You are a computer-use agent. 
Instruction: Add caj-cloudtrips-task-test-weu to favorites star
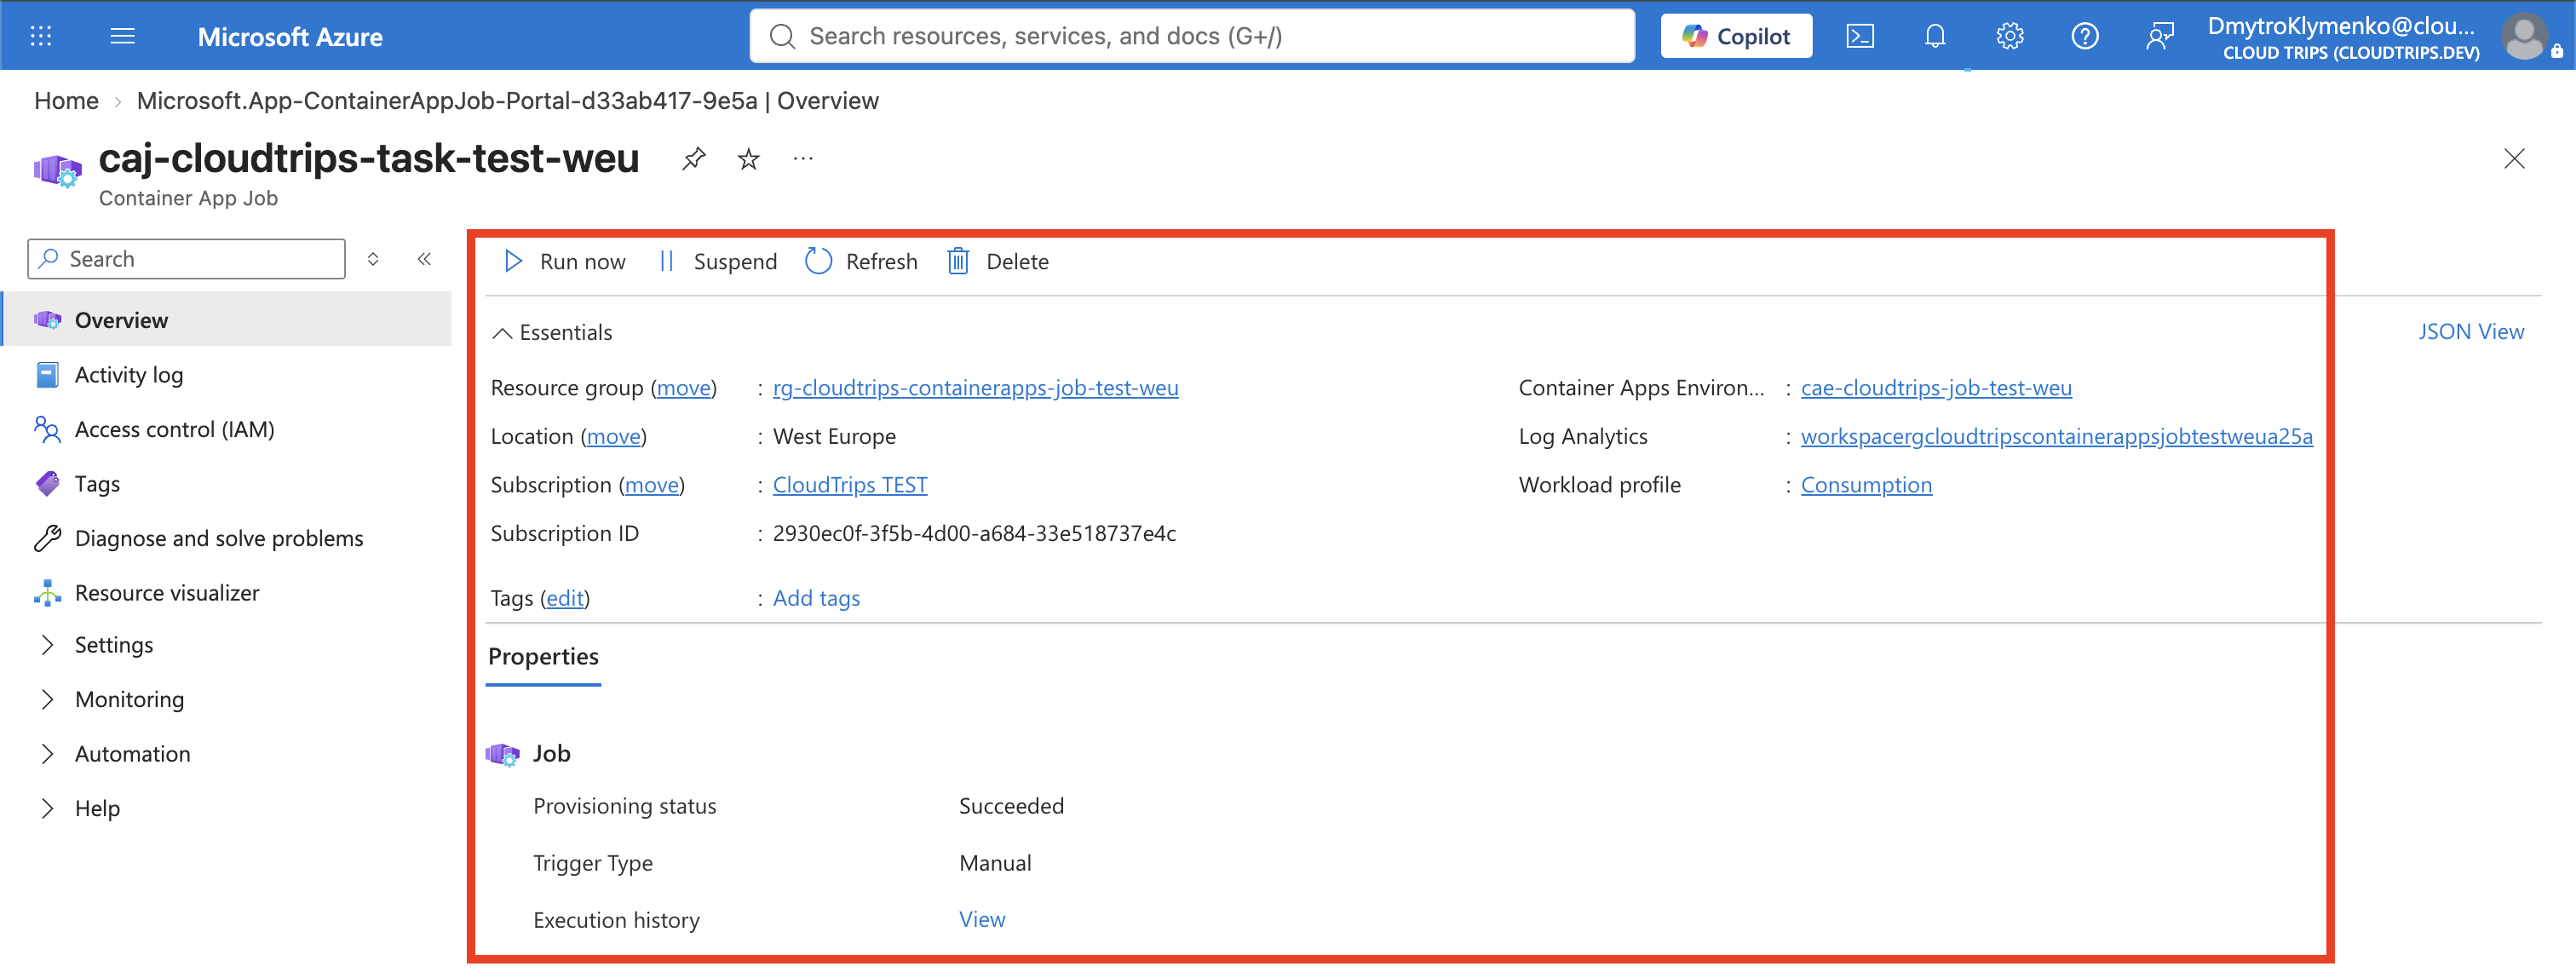(748, 158)
